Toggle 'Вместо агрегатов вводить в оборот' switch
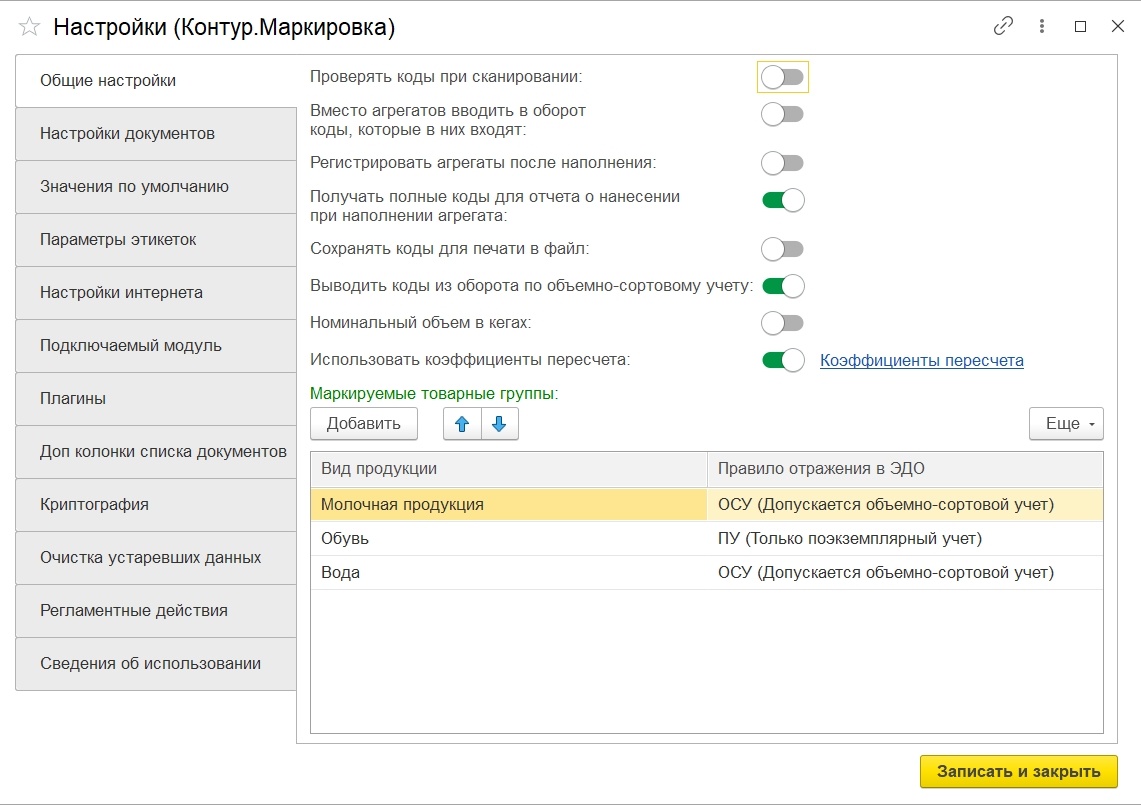The height and width of the screenshot is (805, 1141). [783, 114]
